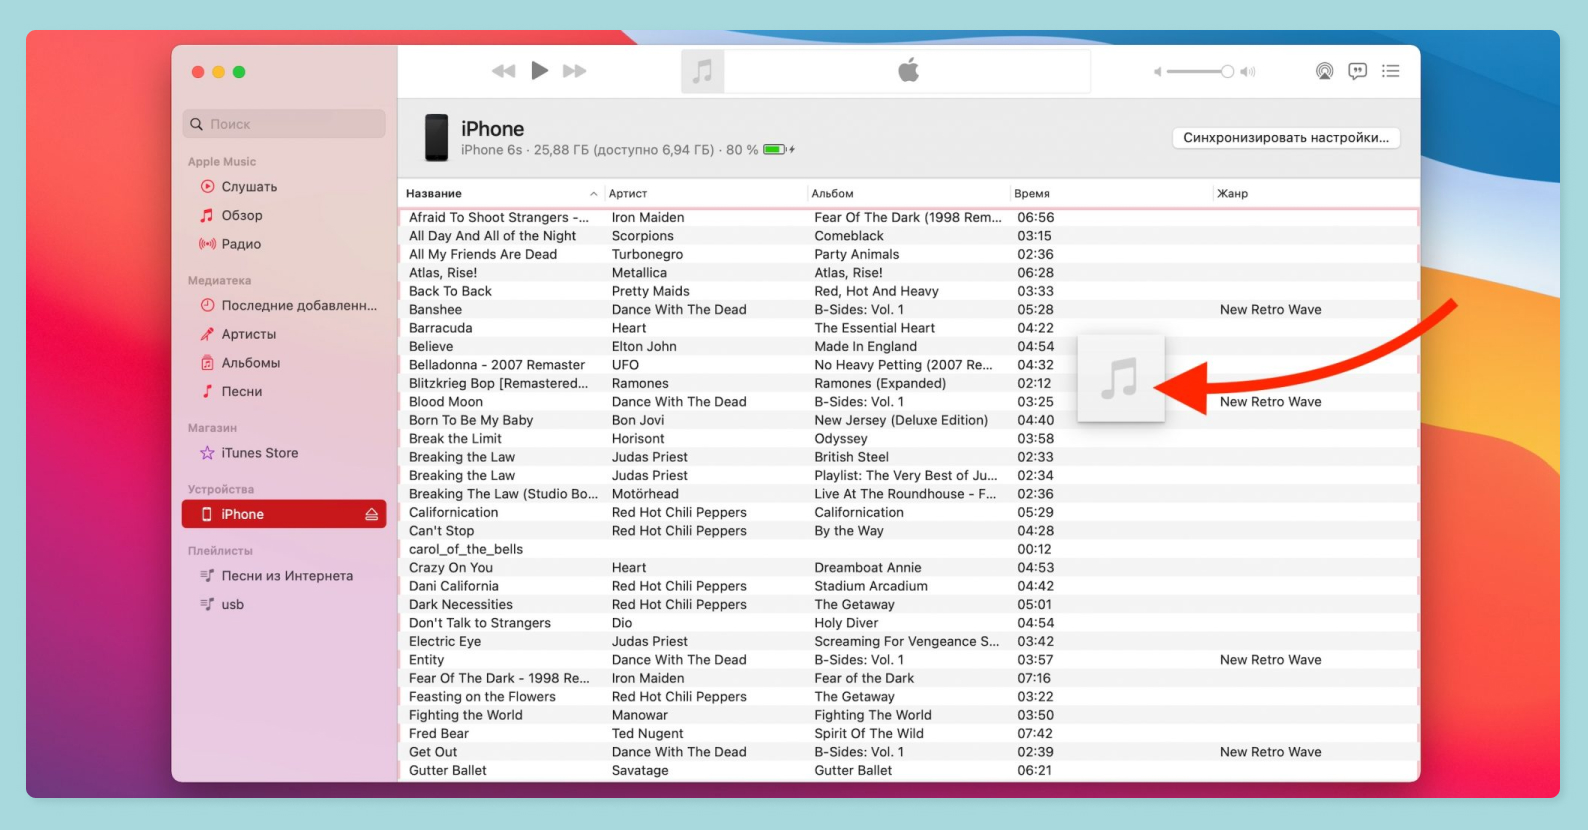
Task: Open Альбомы in the sidebar
Action: pos(250,363)
